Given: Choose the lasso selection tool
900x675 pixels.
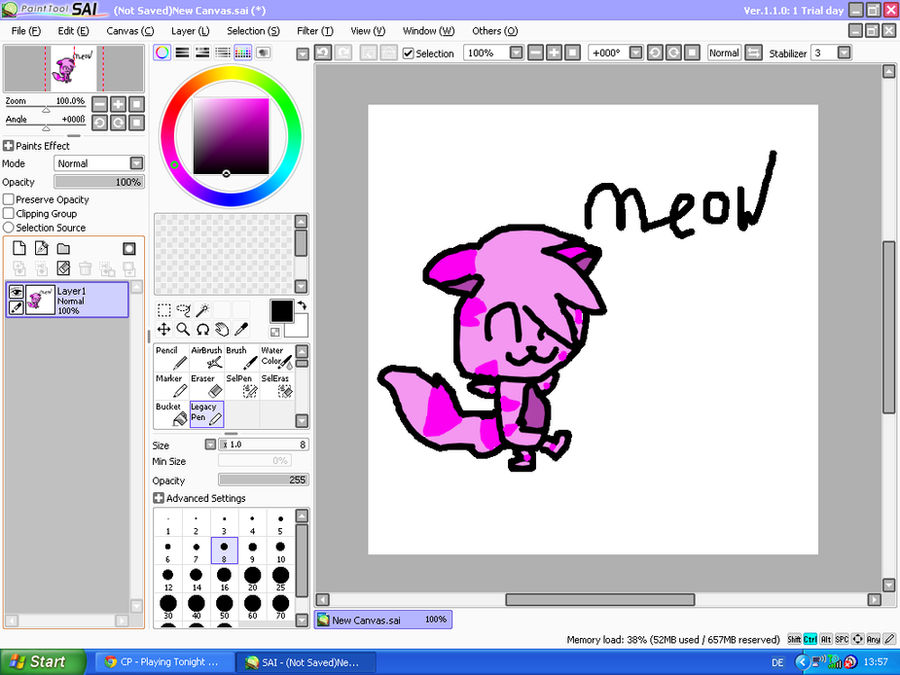Looking at the screenshot, I should pyautogui.click(x=184, y=310).
